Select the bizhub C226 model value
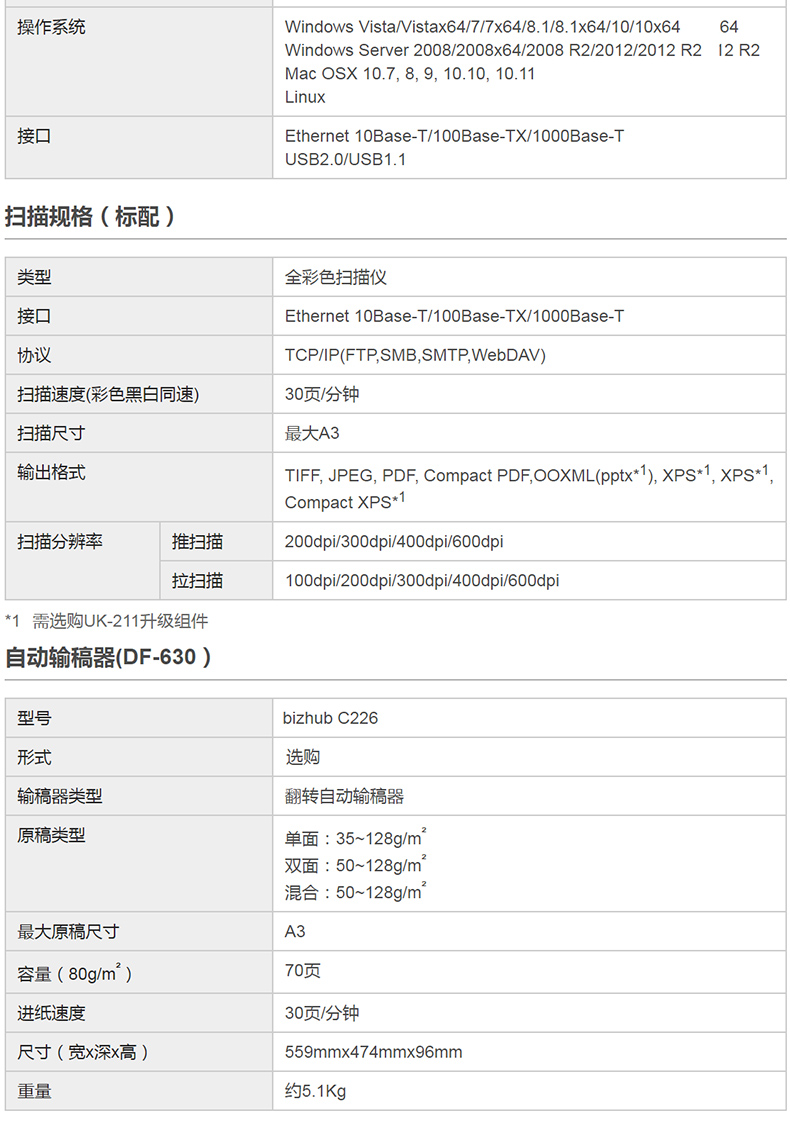The height and width of the screenshot is (1130, 790). tap(330, 718)
